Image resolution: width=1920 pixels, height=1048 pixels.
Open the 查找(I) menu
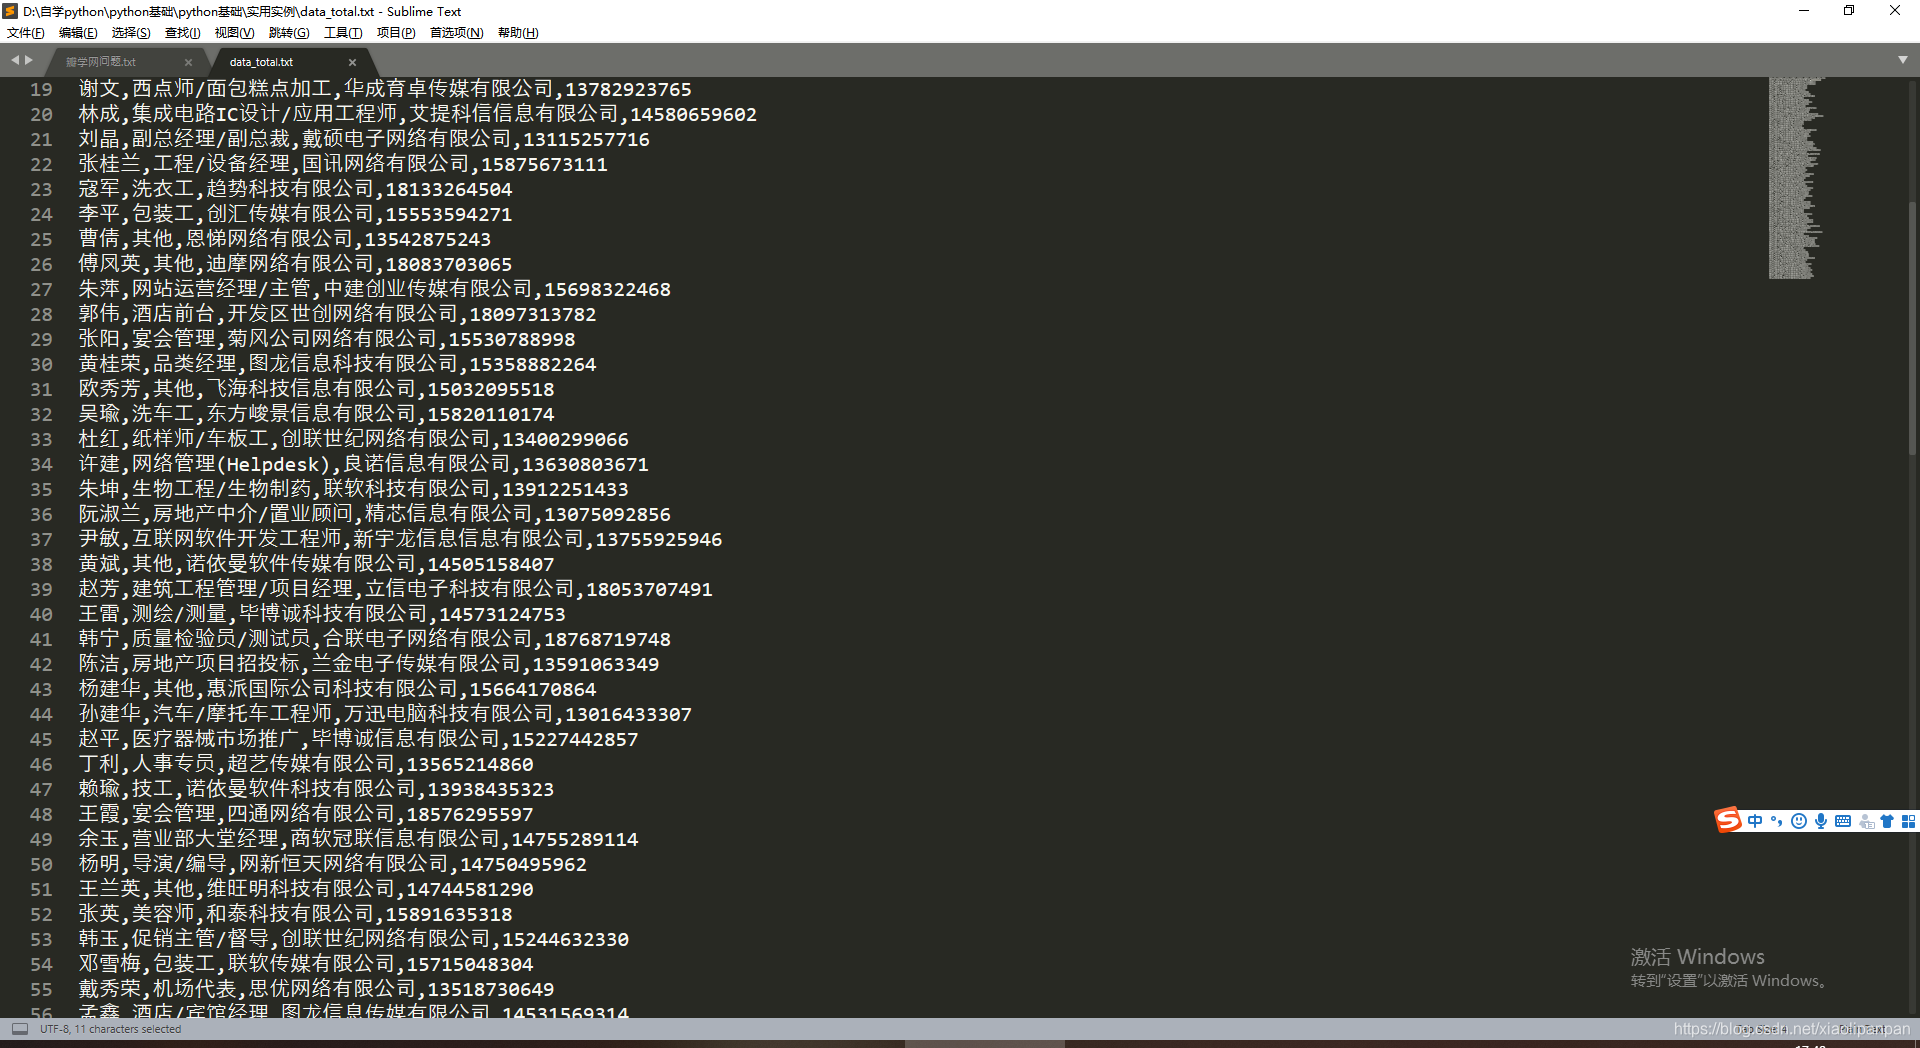183,33
